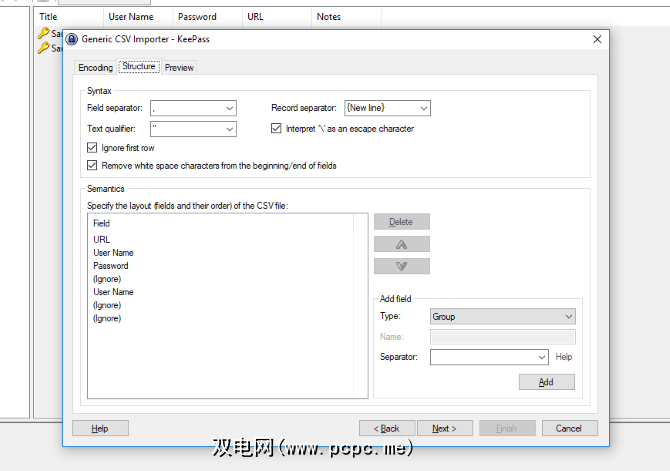Click the Help button at dialog bottom
This screenshot has height=471, width=670.
[x=100, y=428]
